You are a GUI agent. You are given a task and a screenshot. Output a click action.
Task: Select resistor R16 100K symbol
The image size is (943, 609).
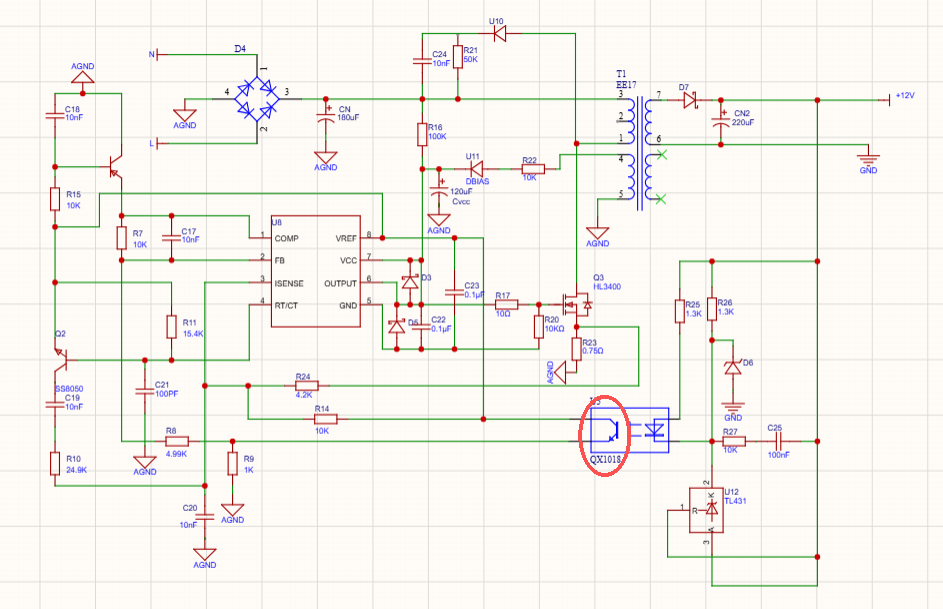(422, 135)
